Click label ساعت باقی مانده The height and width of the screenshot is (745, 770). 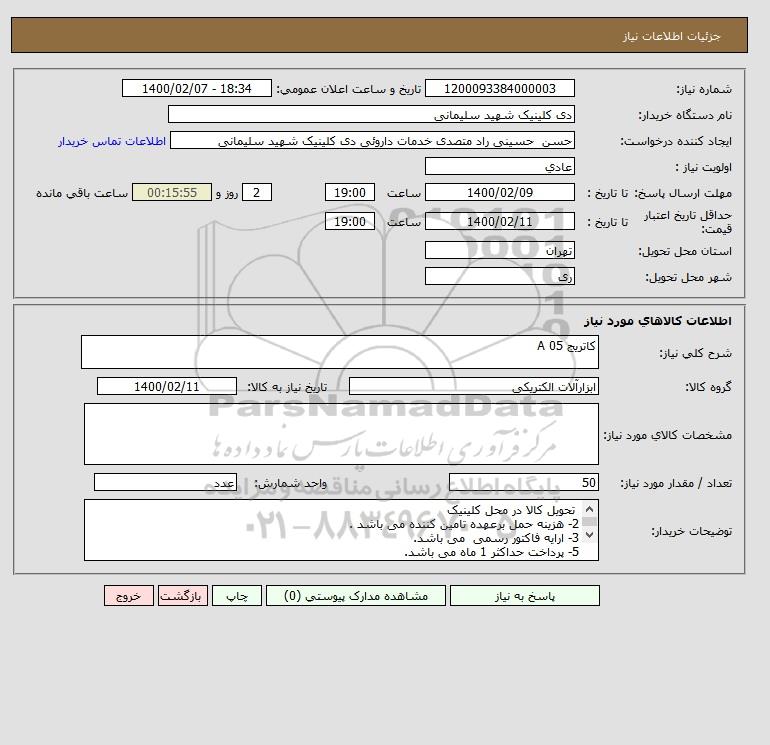82,193
